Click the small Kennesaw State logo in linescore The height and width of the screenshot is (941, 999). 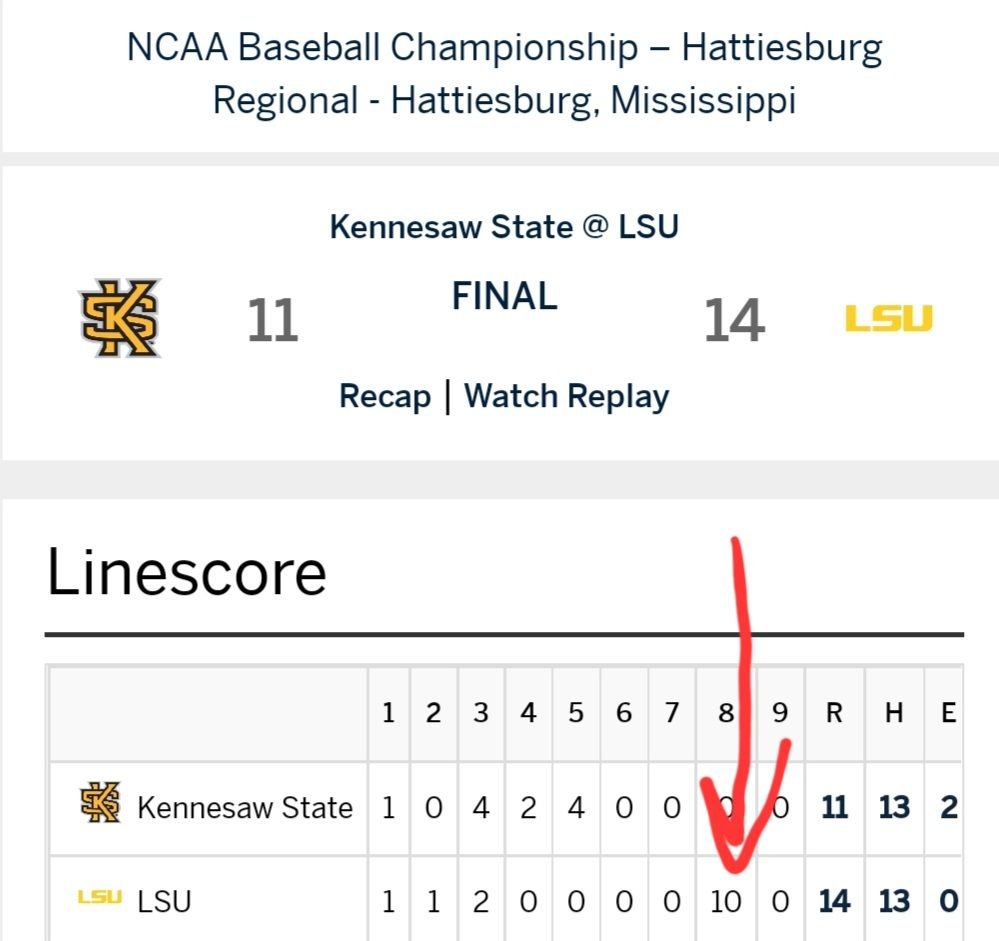click(100, 802)
